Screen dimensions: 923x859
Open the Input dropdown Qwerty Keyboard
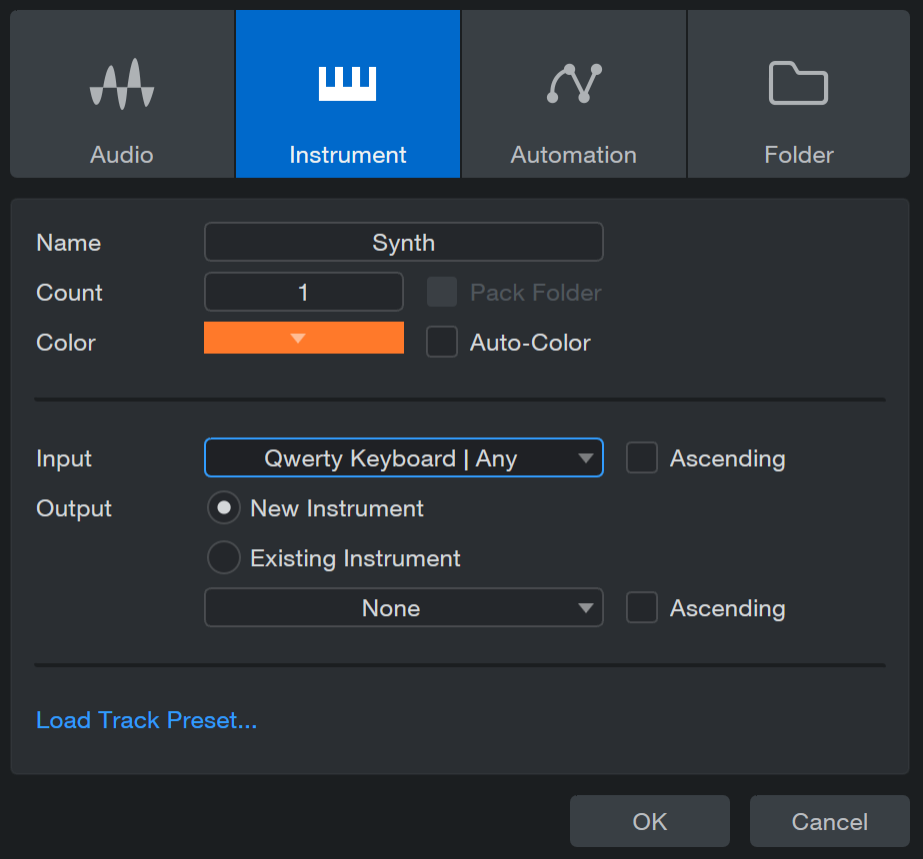click(x=404, y=457)
